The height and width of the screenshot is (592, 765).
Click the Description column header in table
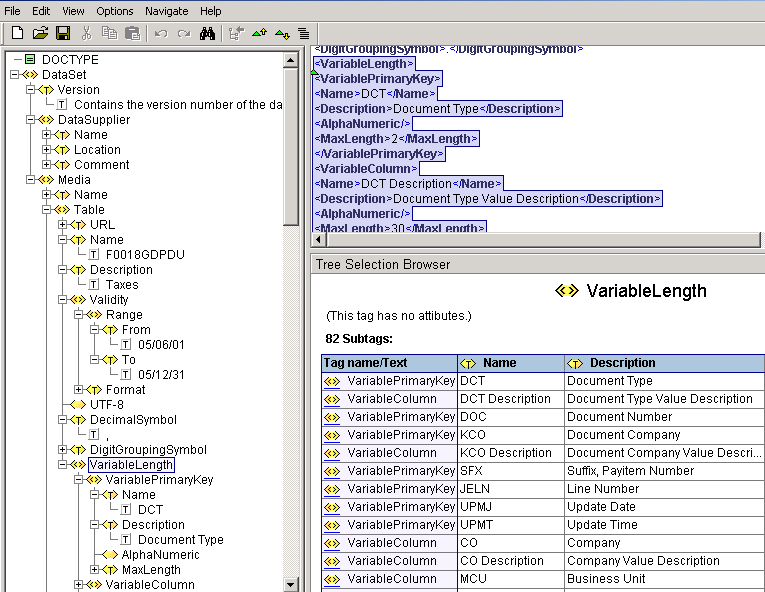664,363
